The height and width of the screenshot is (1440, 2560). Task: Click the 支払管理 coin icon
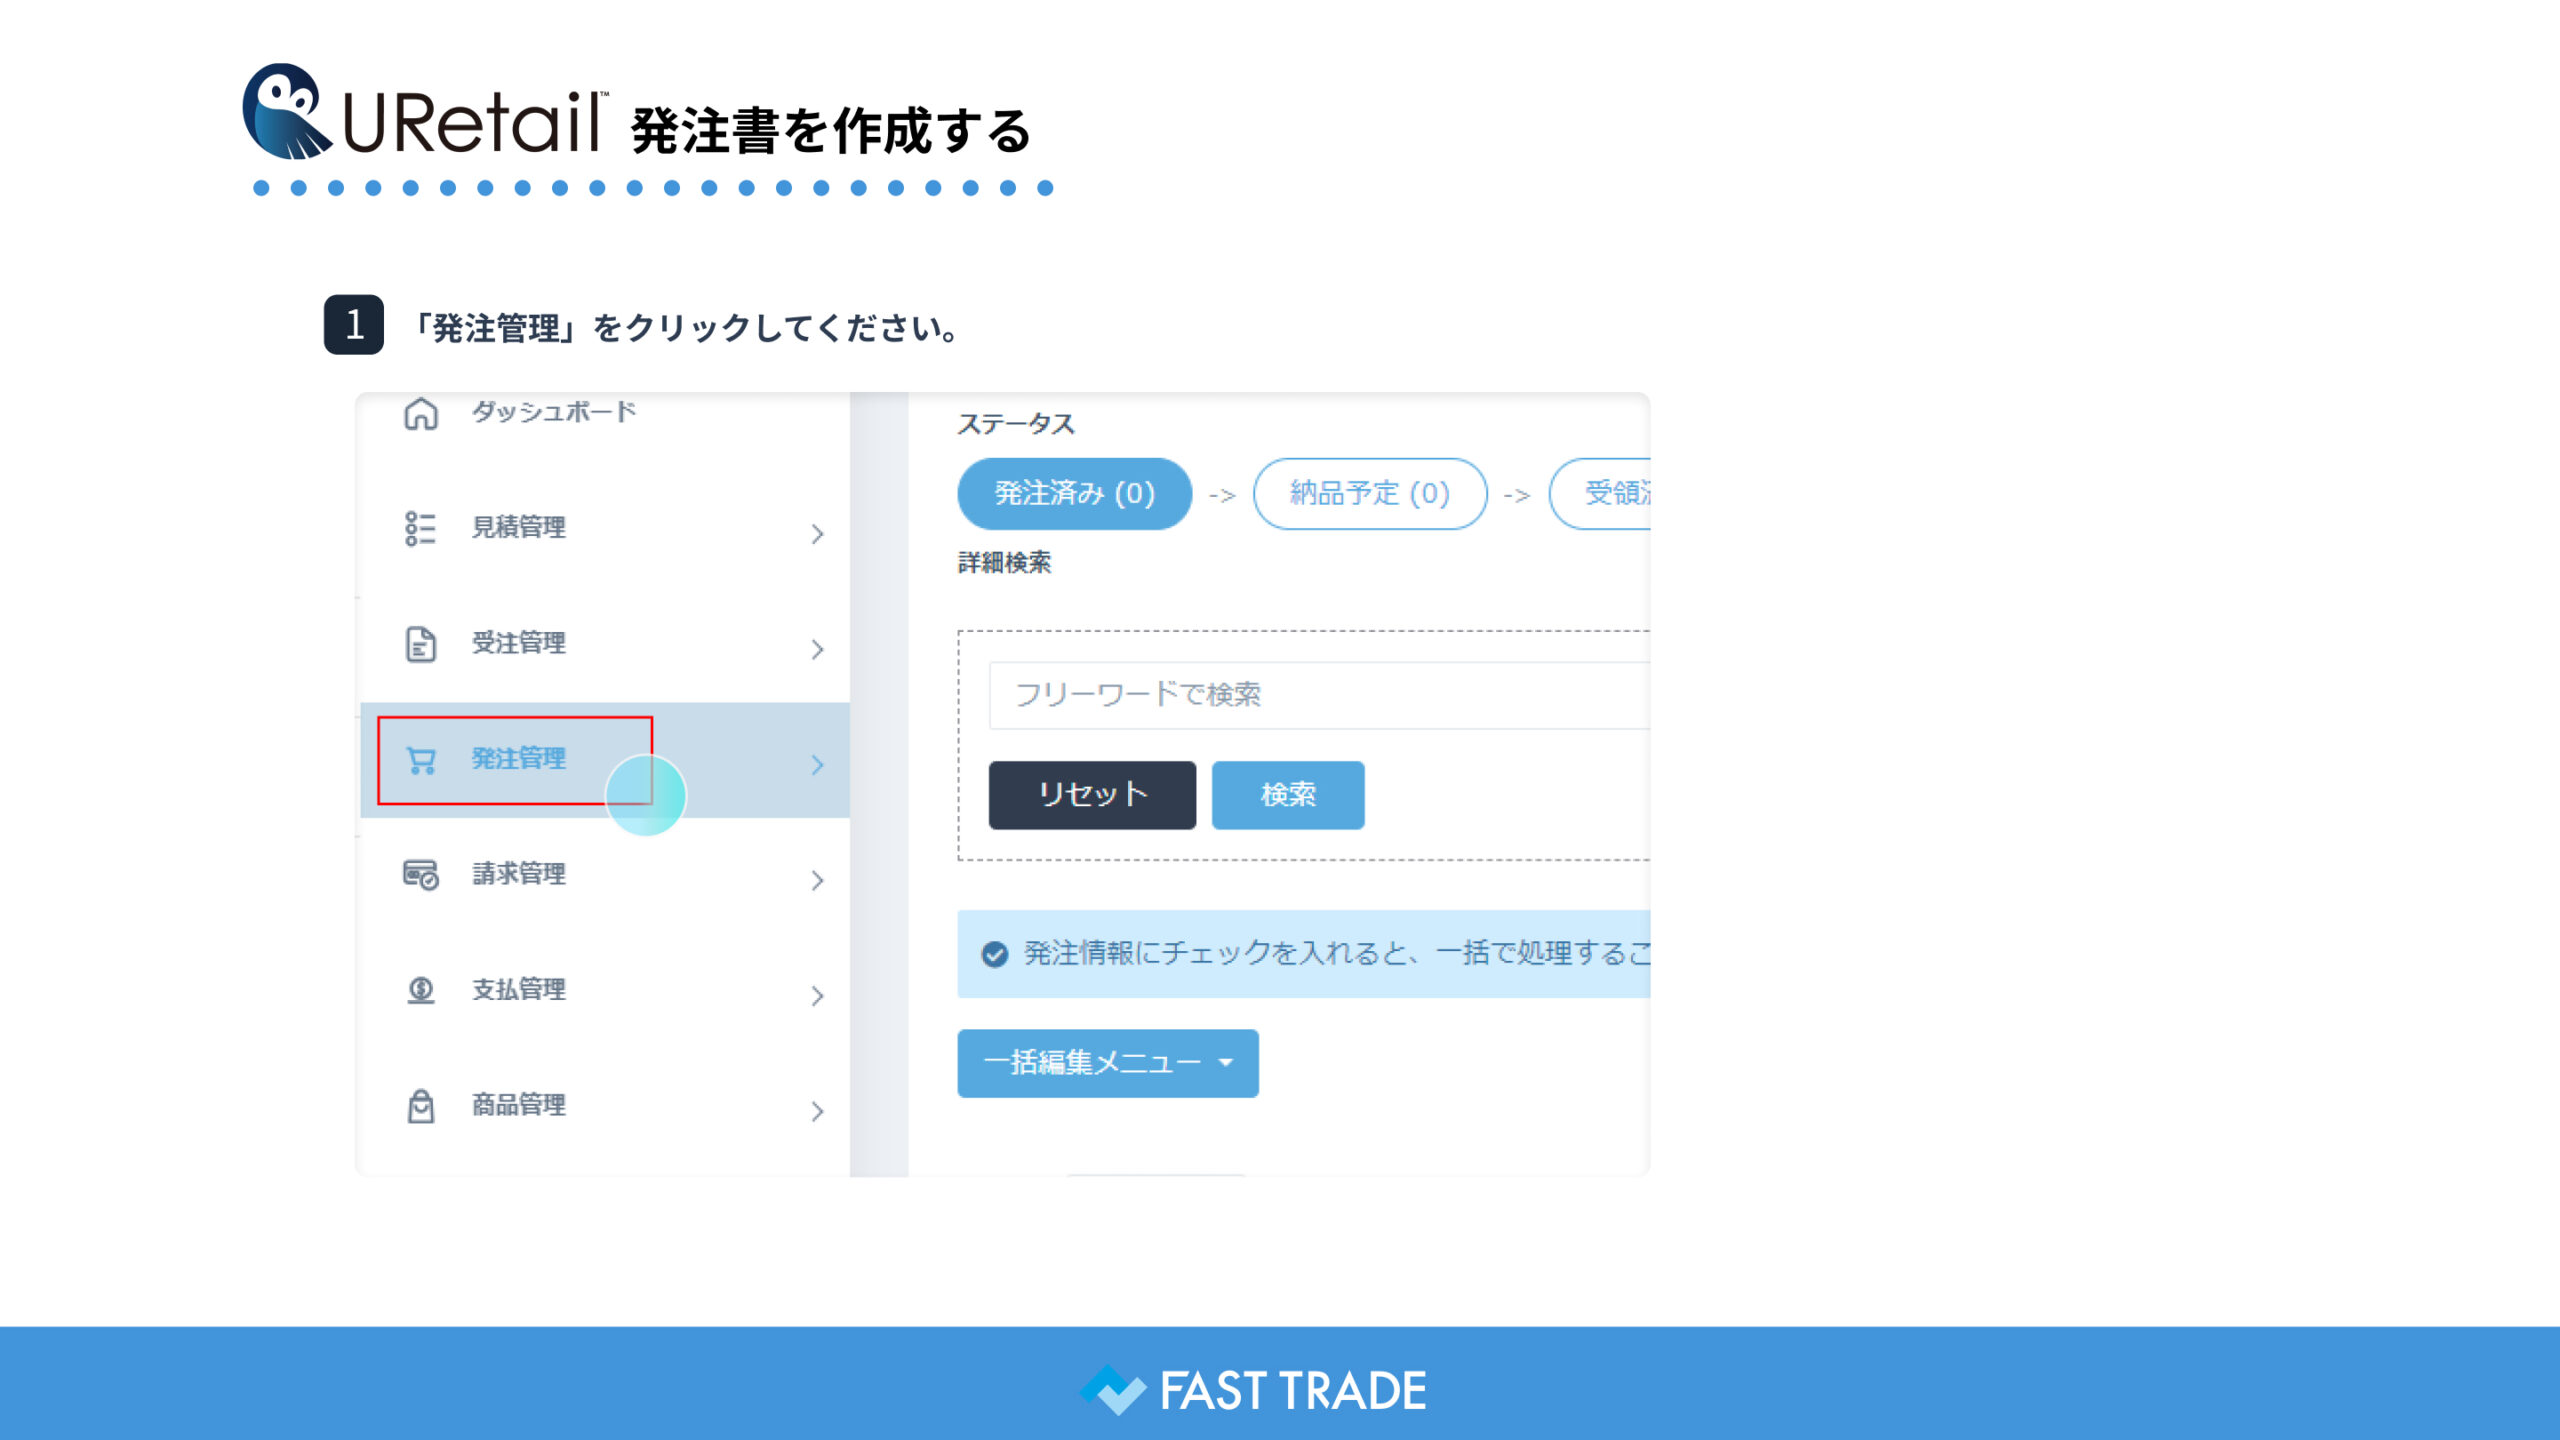tap(421, 990)
